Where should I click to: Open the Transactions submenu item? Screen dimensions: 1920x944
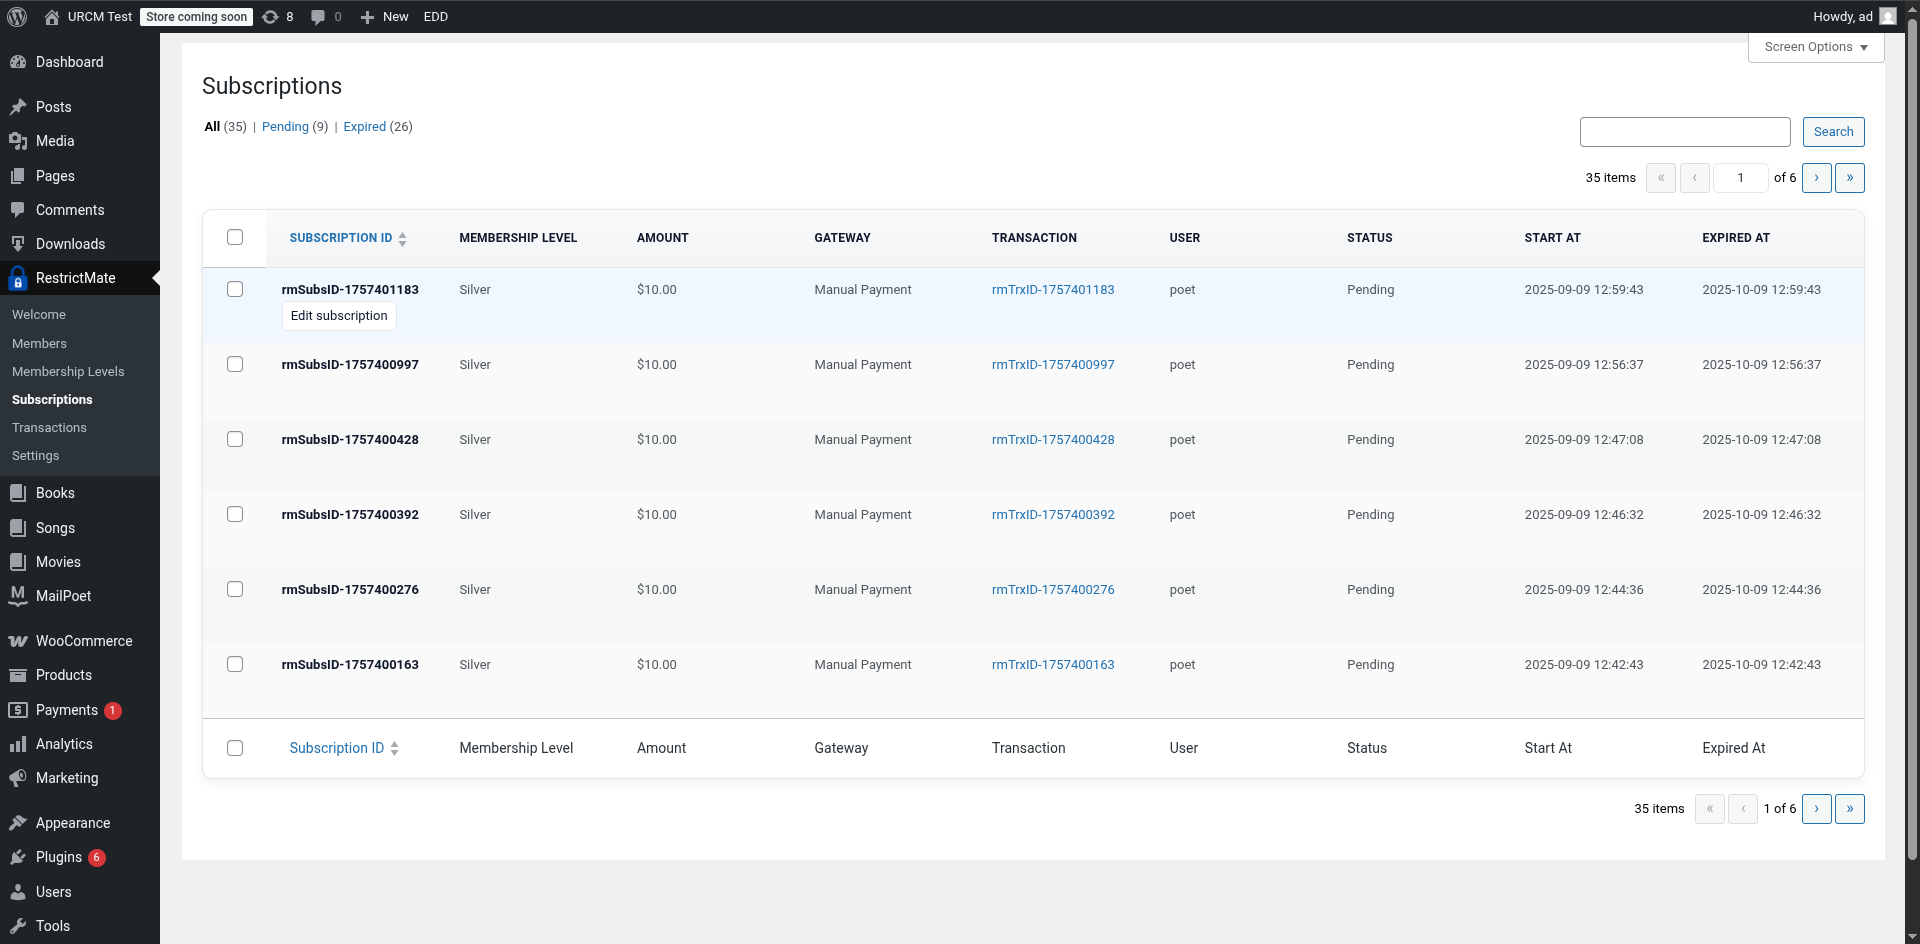[49, 427]
